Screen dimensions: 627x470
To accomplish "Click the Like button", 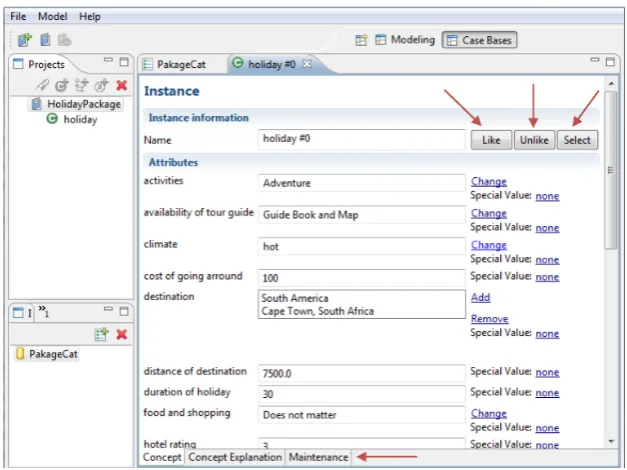I will (491, 140).
